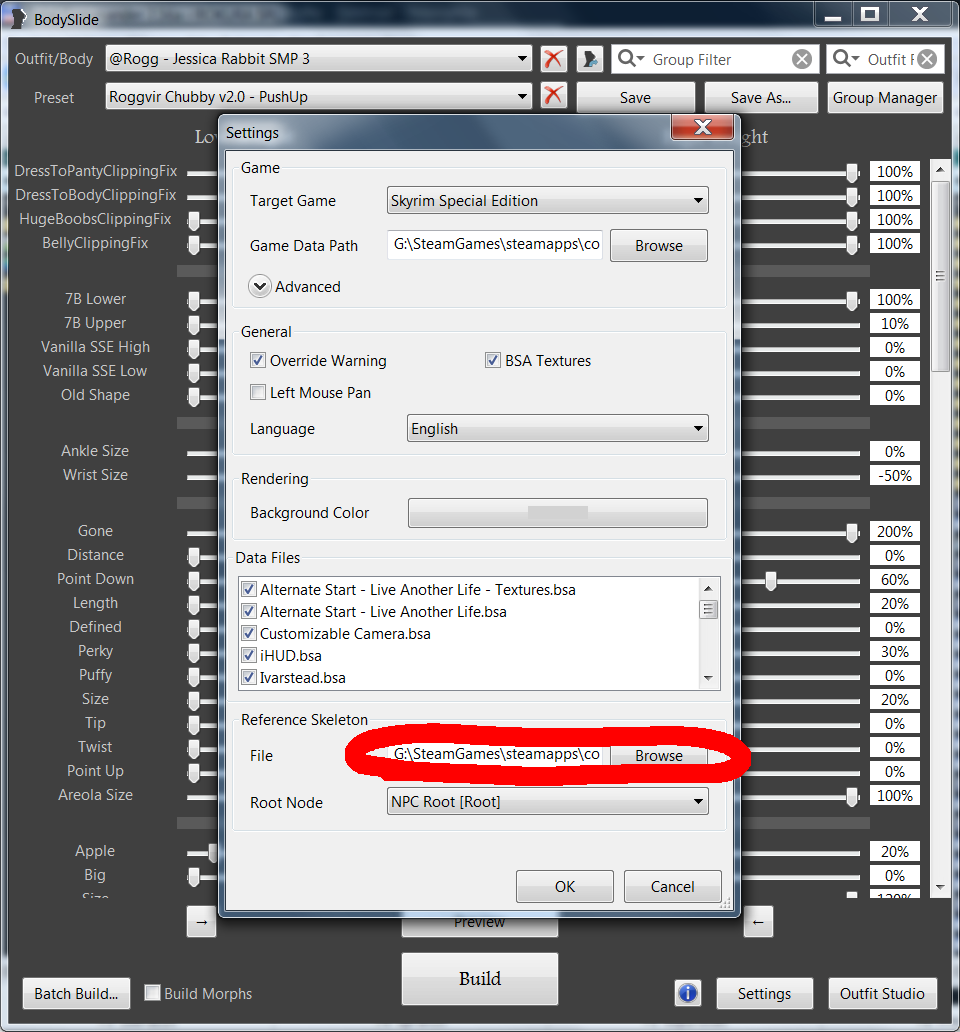This screenshot has width=960, height=1032.
Task: Click Apple low slider thumb
Action: point(213,852)
